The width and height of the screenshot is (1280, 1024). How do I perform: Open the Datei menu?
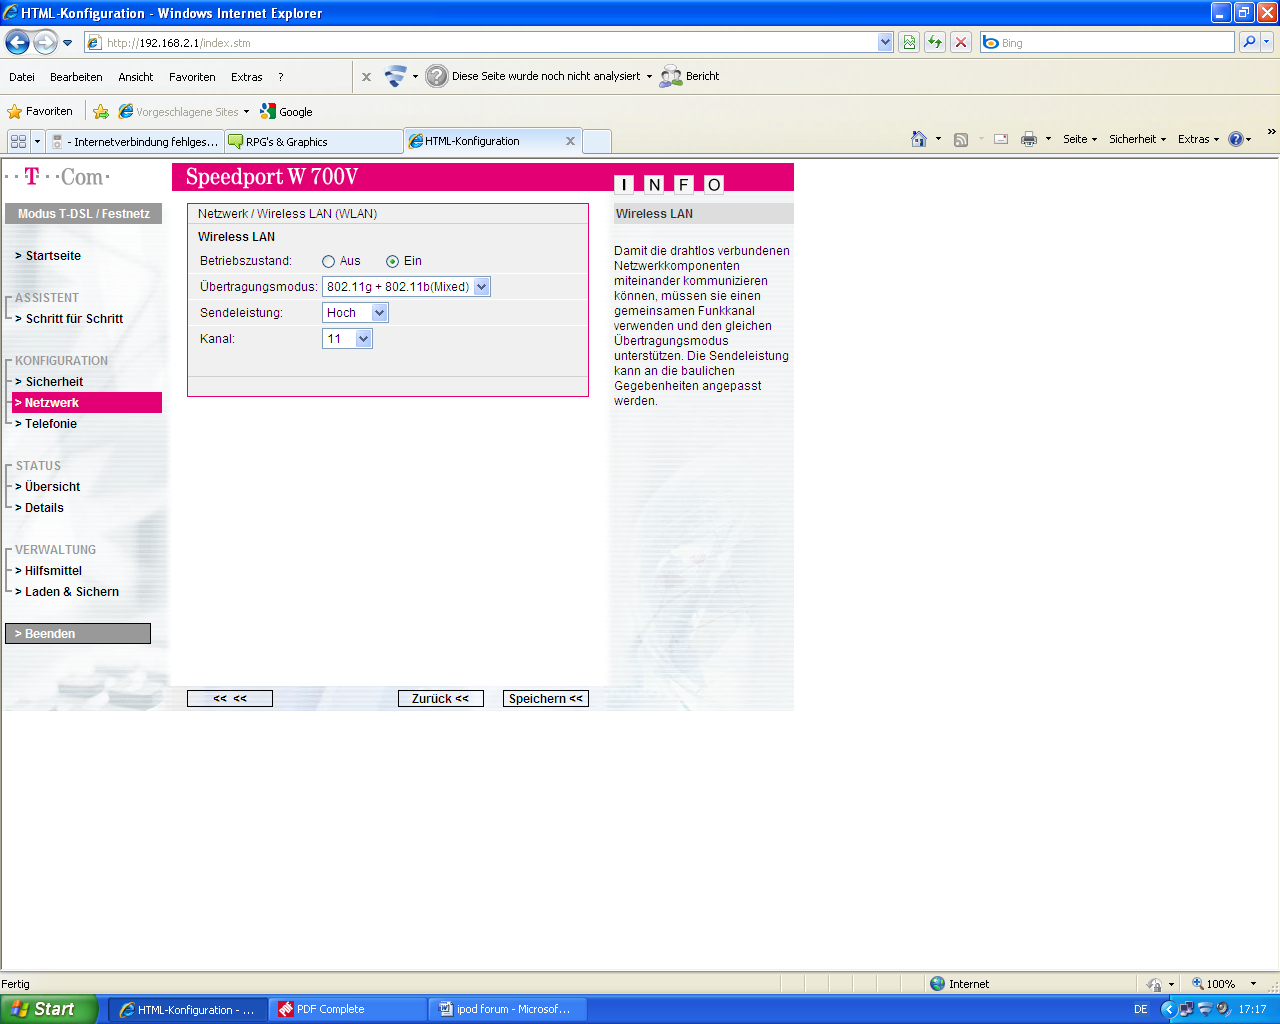22,77
